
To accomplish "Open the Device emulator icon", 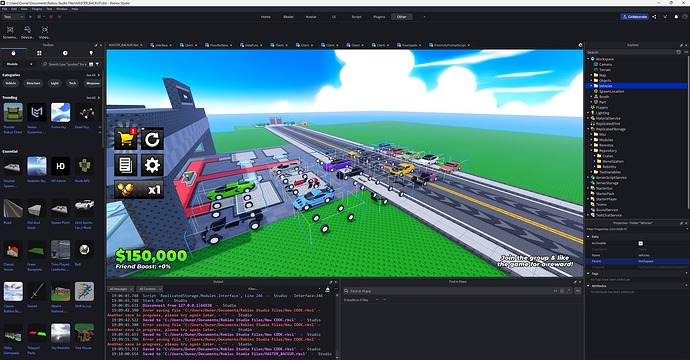I will (x=27, y=29).
